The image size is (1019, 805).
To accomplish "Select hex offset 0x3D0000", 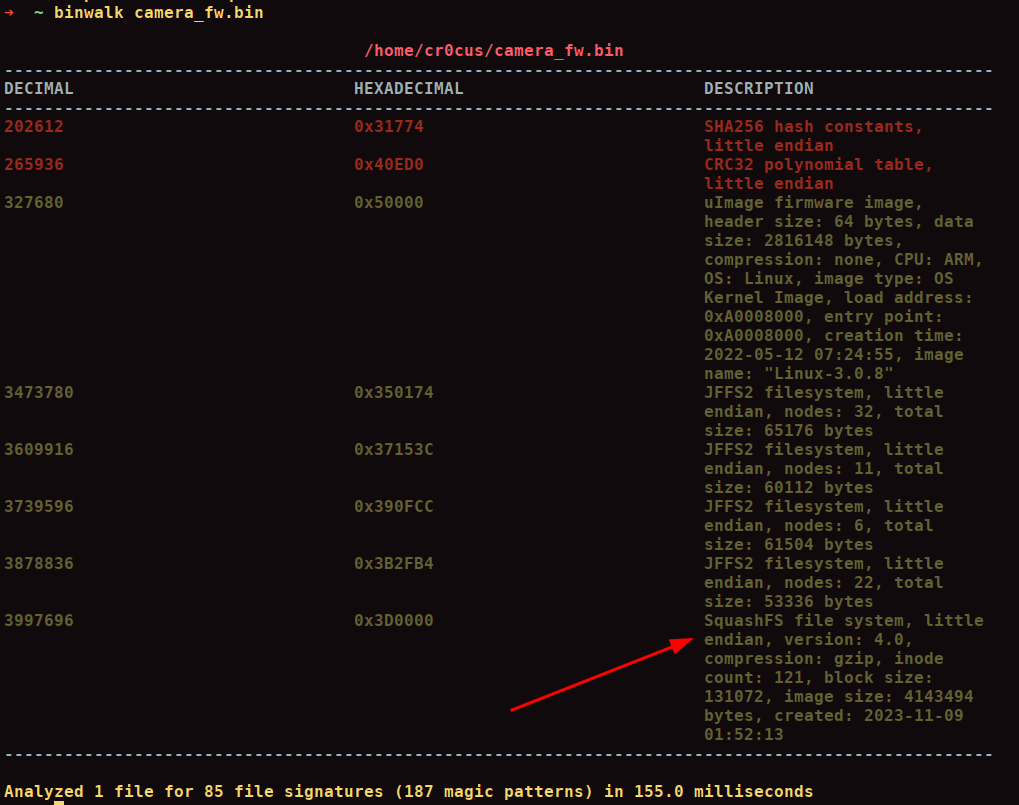I will (x=394, y=620).
